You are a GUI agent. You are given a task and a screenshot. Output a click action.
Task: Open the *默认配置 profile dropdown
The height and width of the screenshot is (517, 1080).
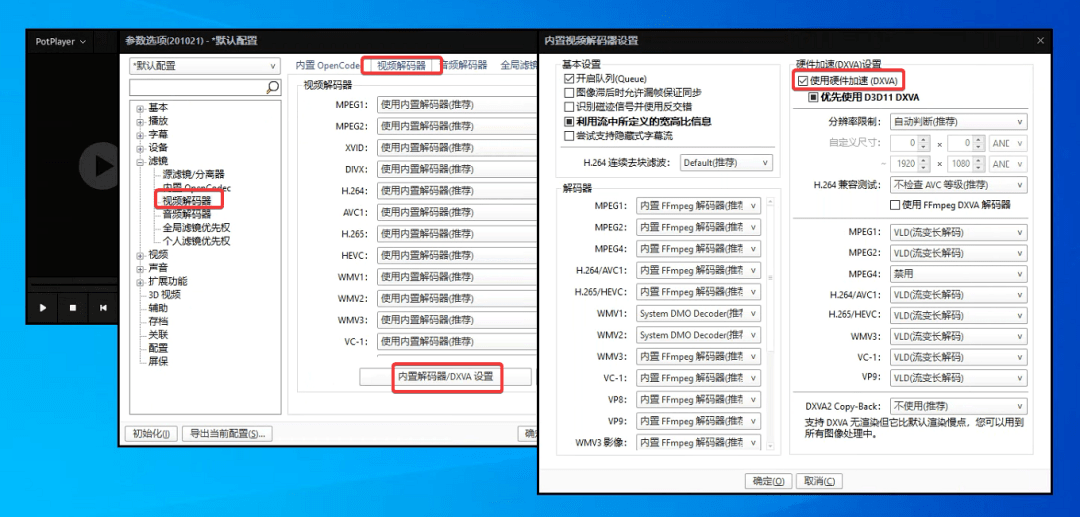point(205,66)
